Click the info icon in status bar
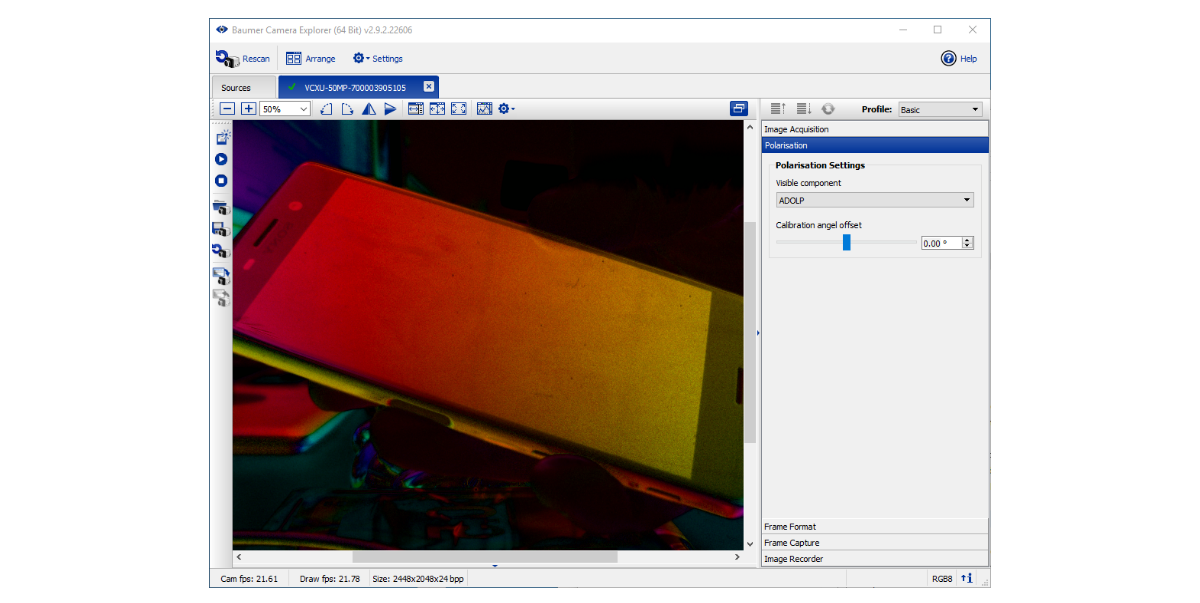 (967, 578)
